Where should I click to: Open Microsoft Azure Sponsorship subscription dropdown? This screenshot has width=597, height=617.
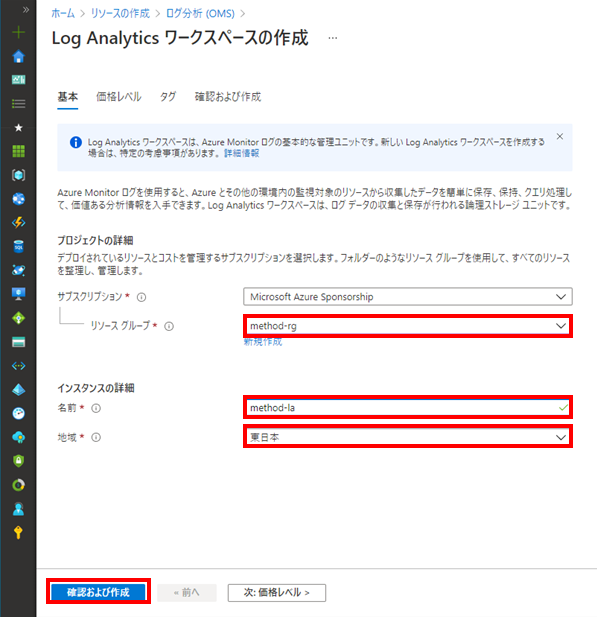pos(408,297)
